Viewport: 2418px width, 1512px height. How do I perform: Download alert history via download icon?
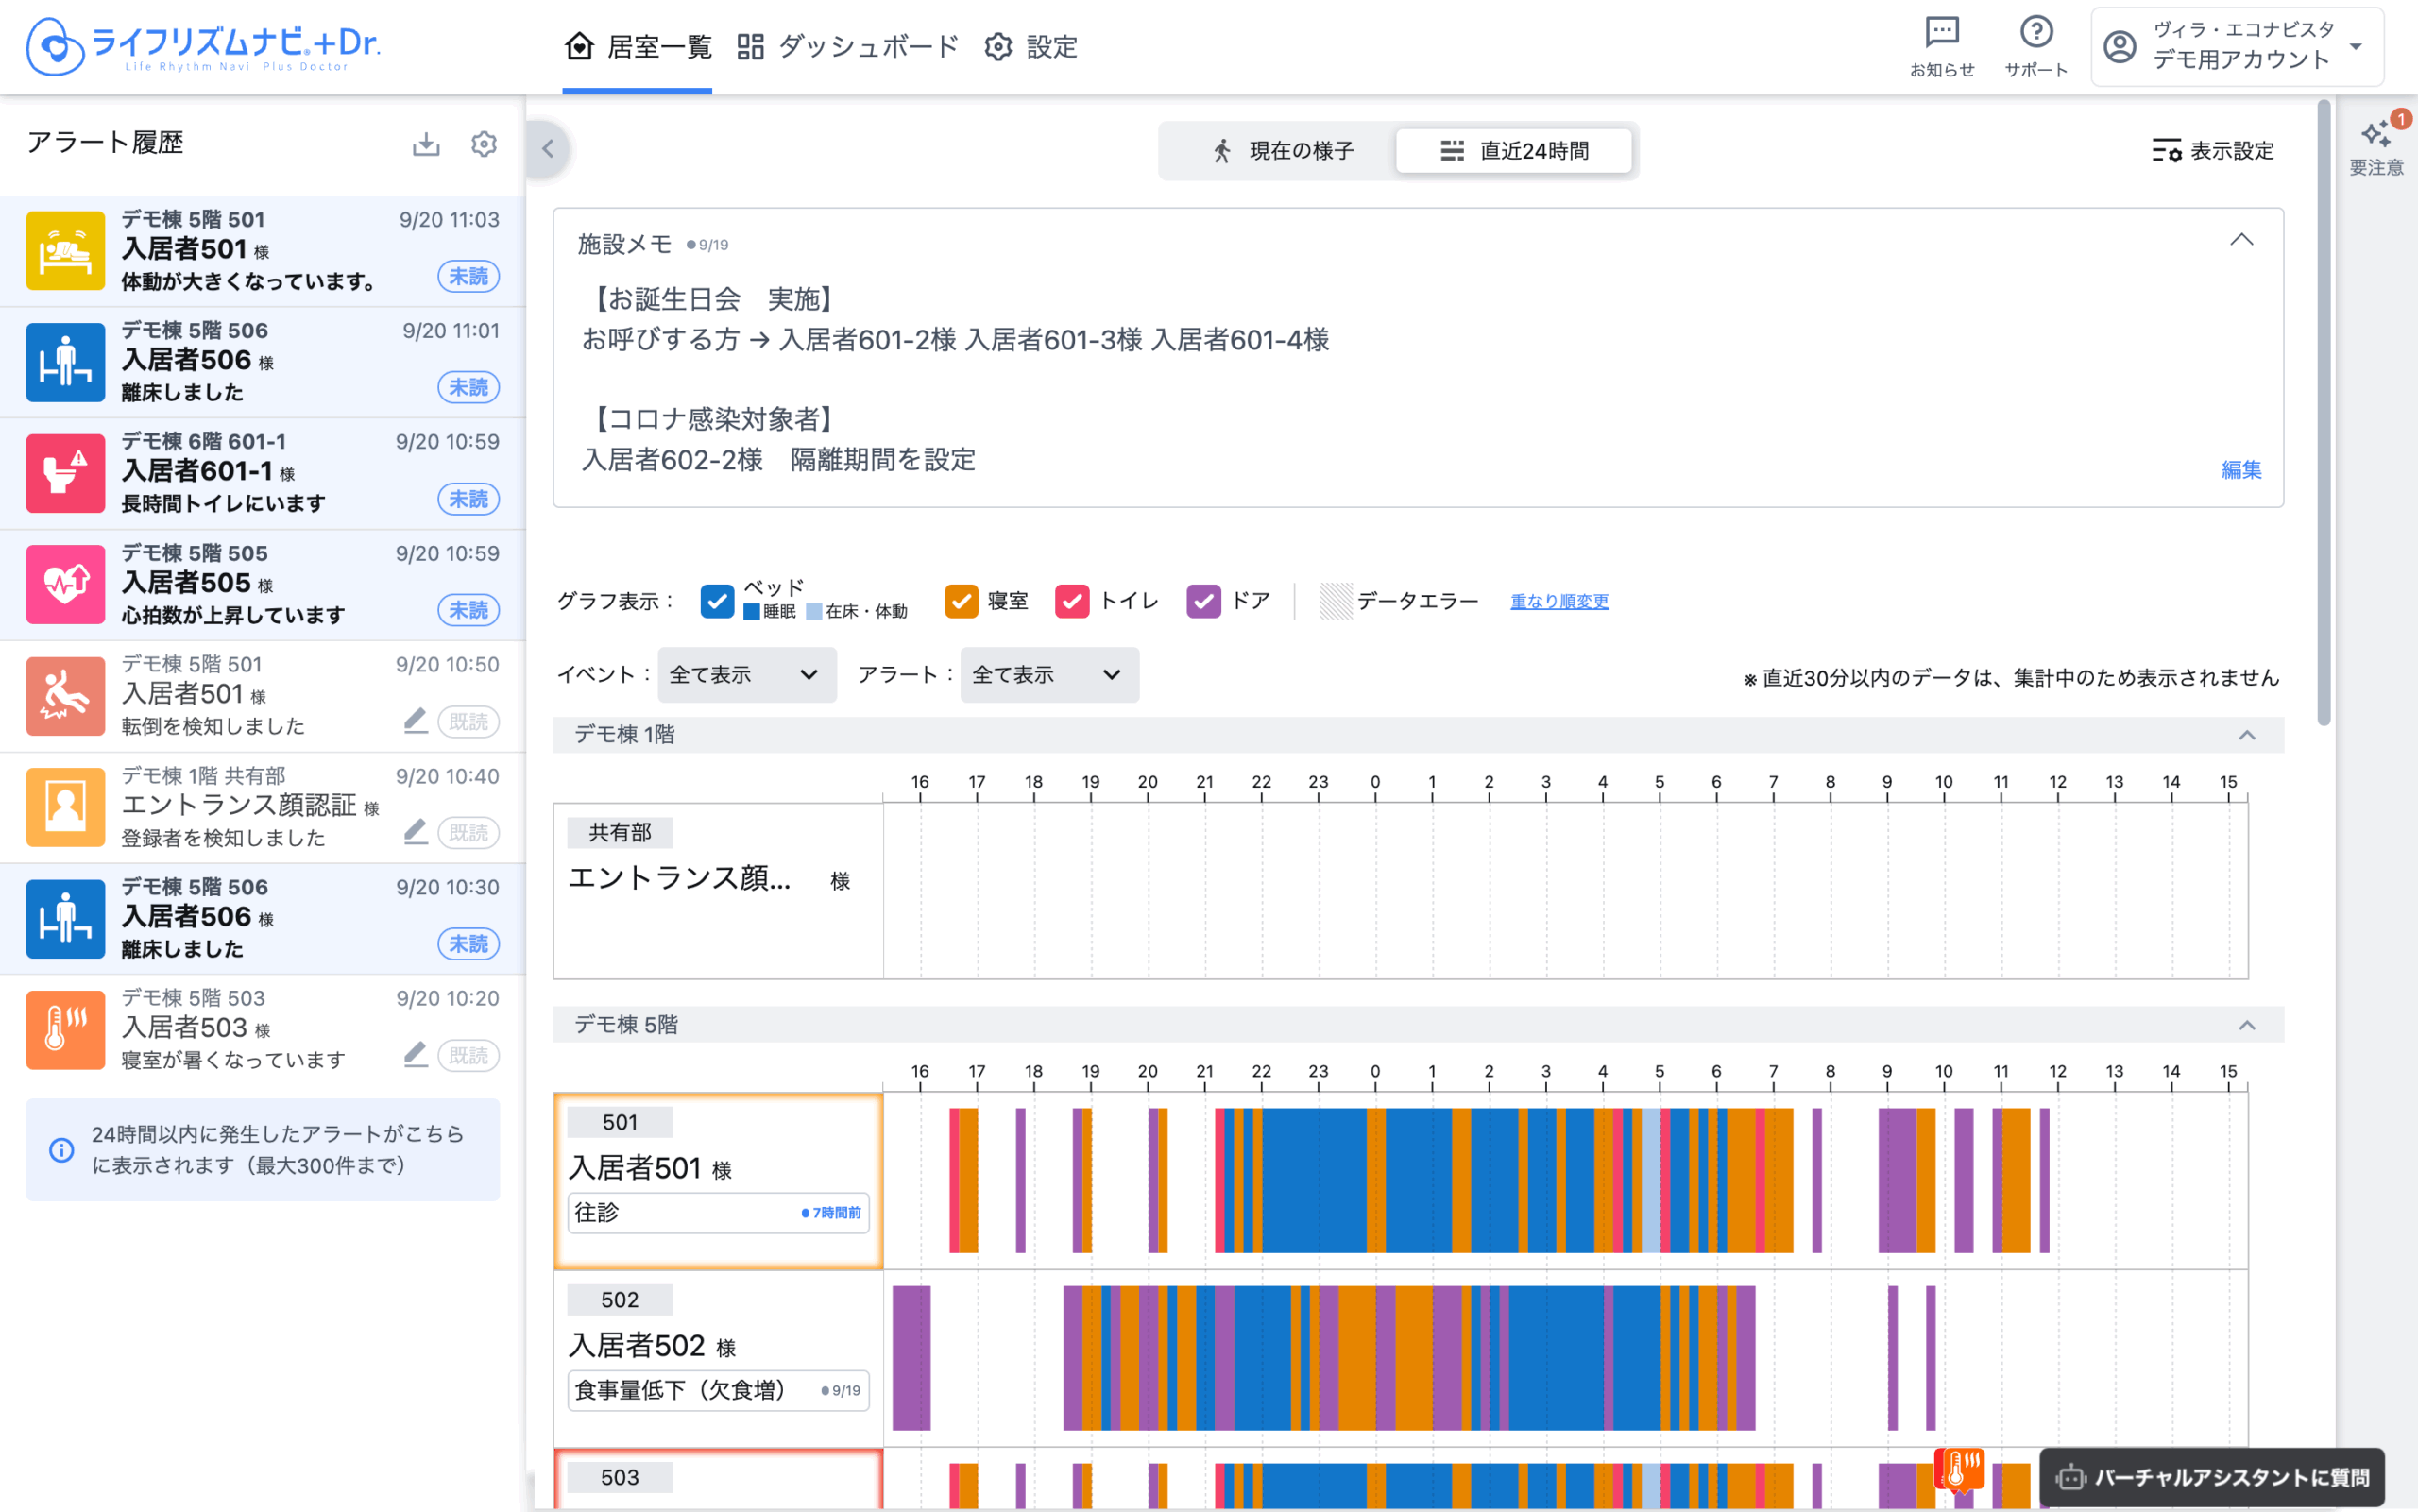(x=426, y=144)
